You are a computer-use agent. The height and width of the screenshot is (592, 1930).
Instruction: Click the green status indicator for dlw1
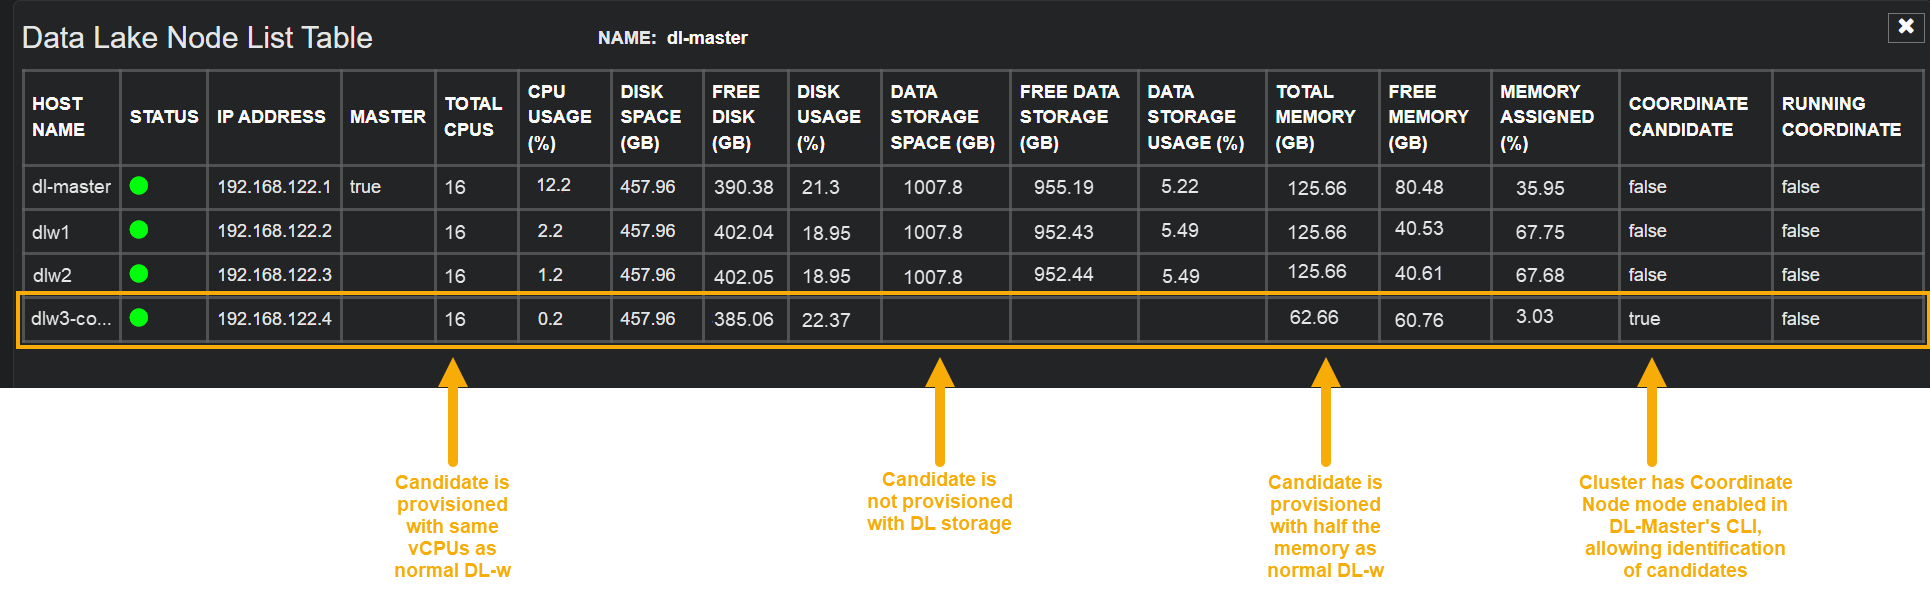[x=139, y=230]
